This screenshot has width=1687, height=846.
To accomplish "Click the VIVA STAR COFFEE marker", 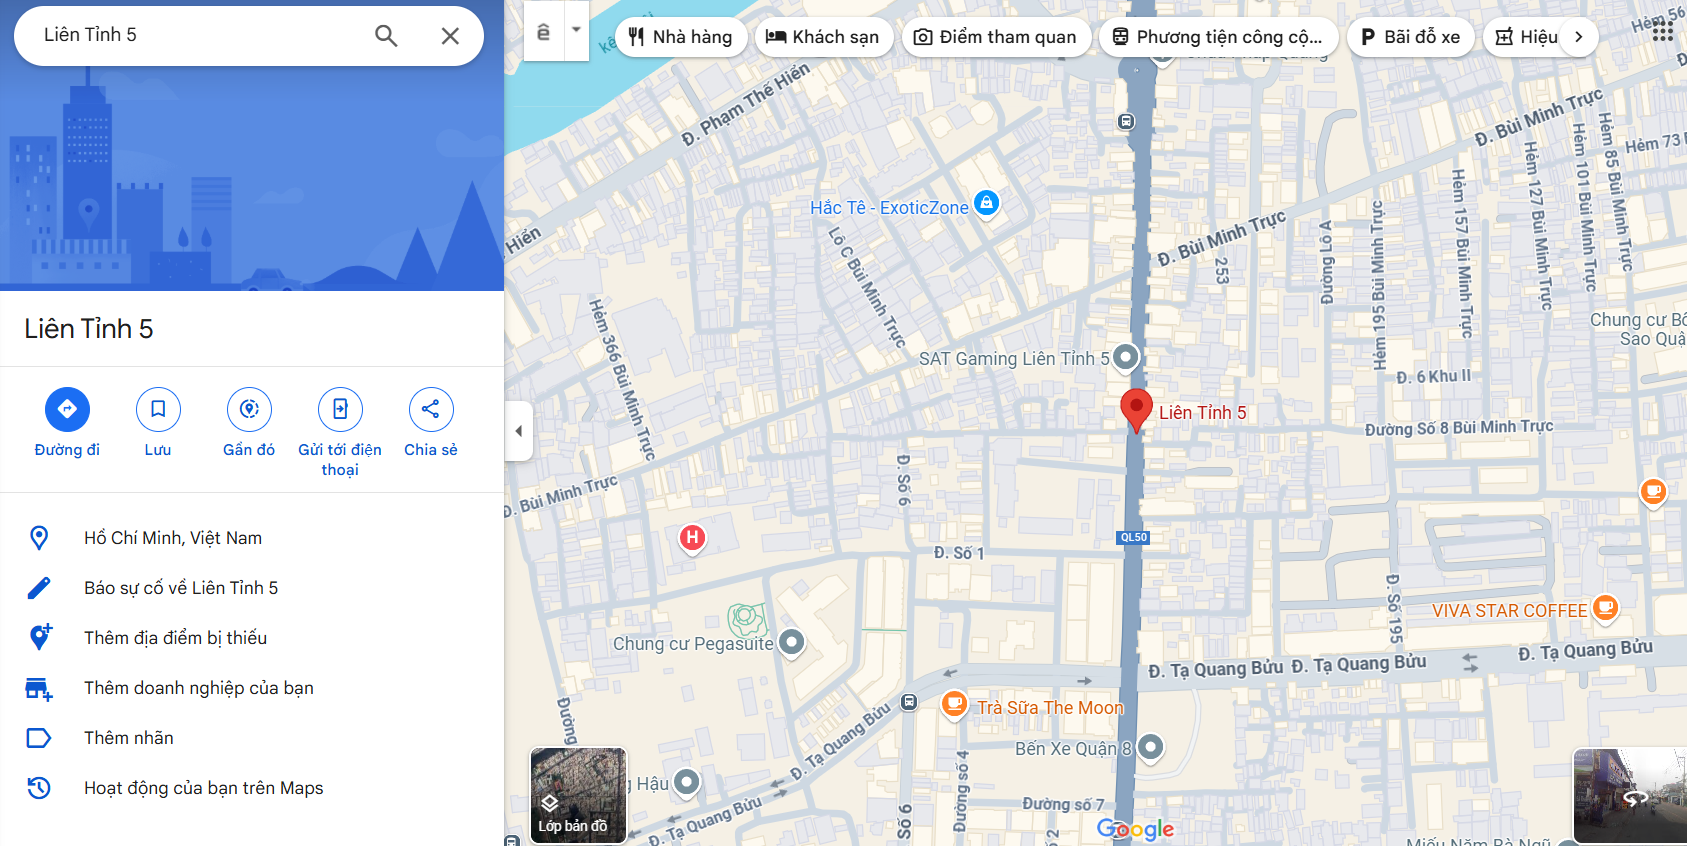I will pos(1605,607).
